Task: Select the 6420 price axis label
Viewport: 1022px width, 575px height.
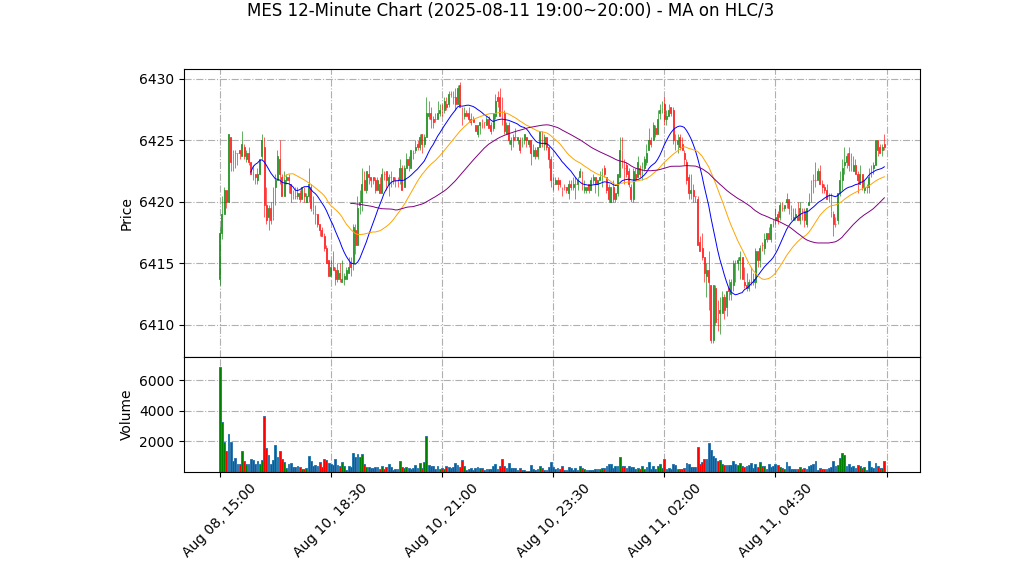Action: tap(156, 203)
